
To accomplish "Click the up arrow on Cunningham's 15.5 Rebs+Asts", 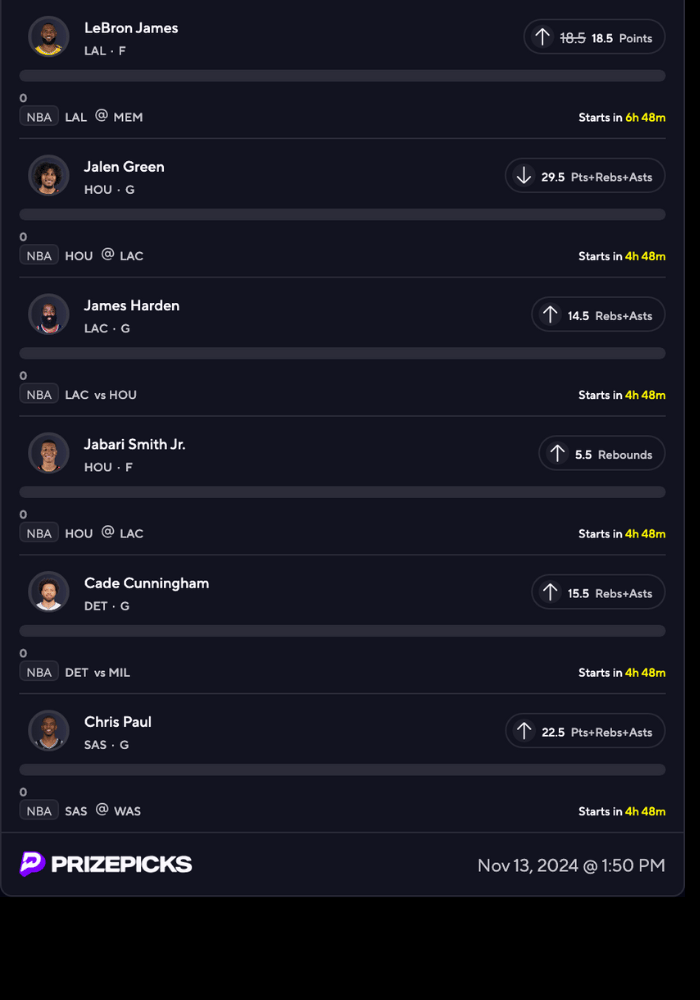I will (x=550, y=593).
